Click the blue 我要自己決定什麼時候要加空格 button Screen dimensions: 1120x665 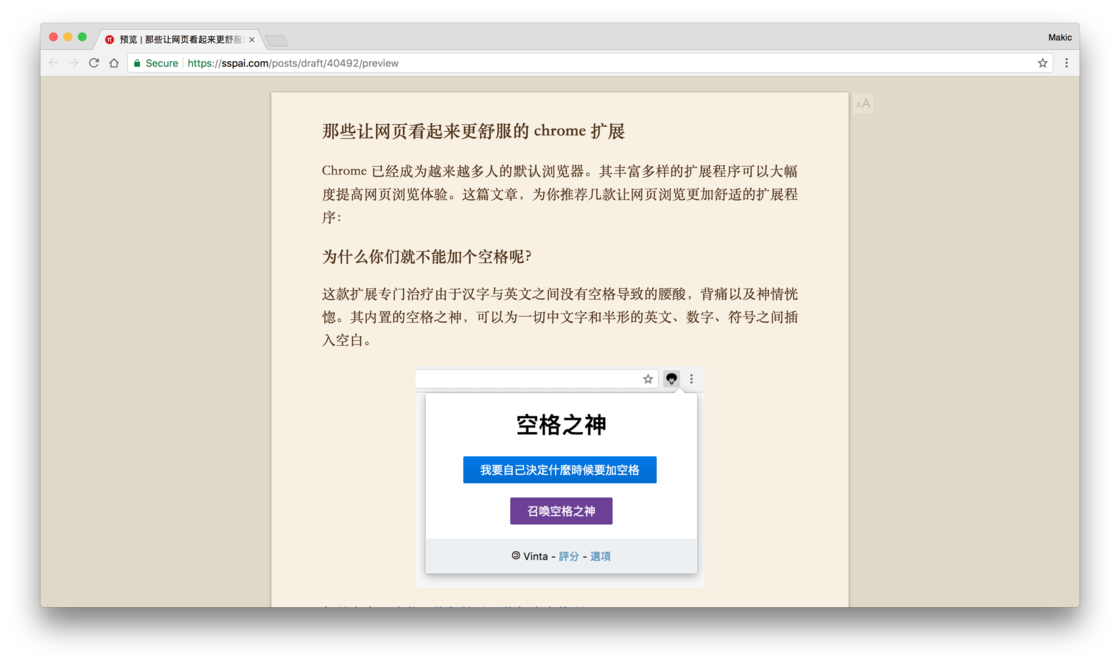[x=559, y=469]
